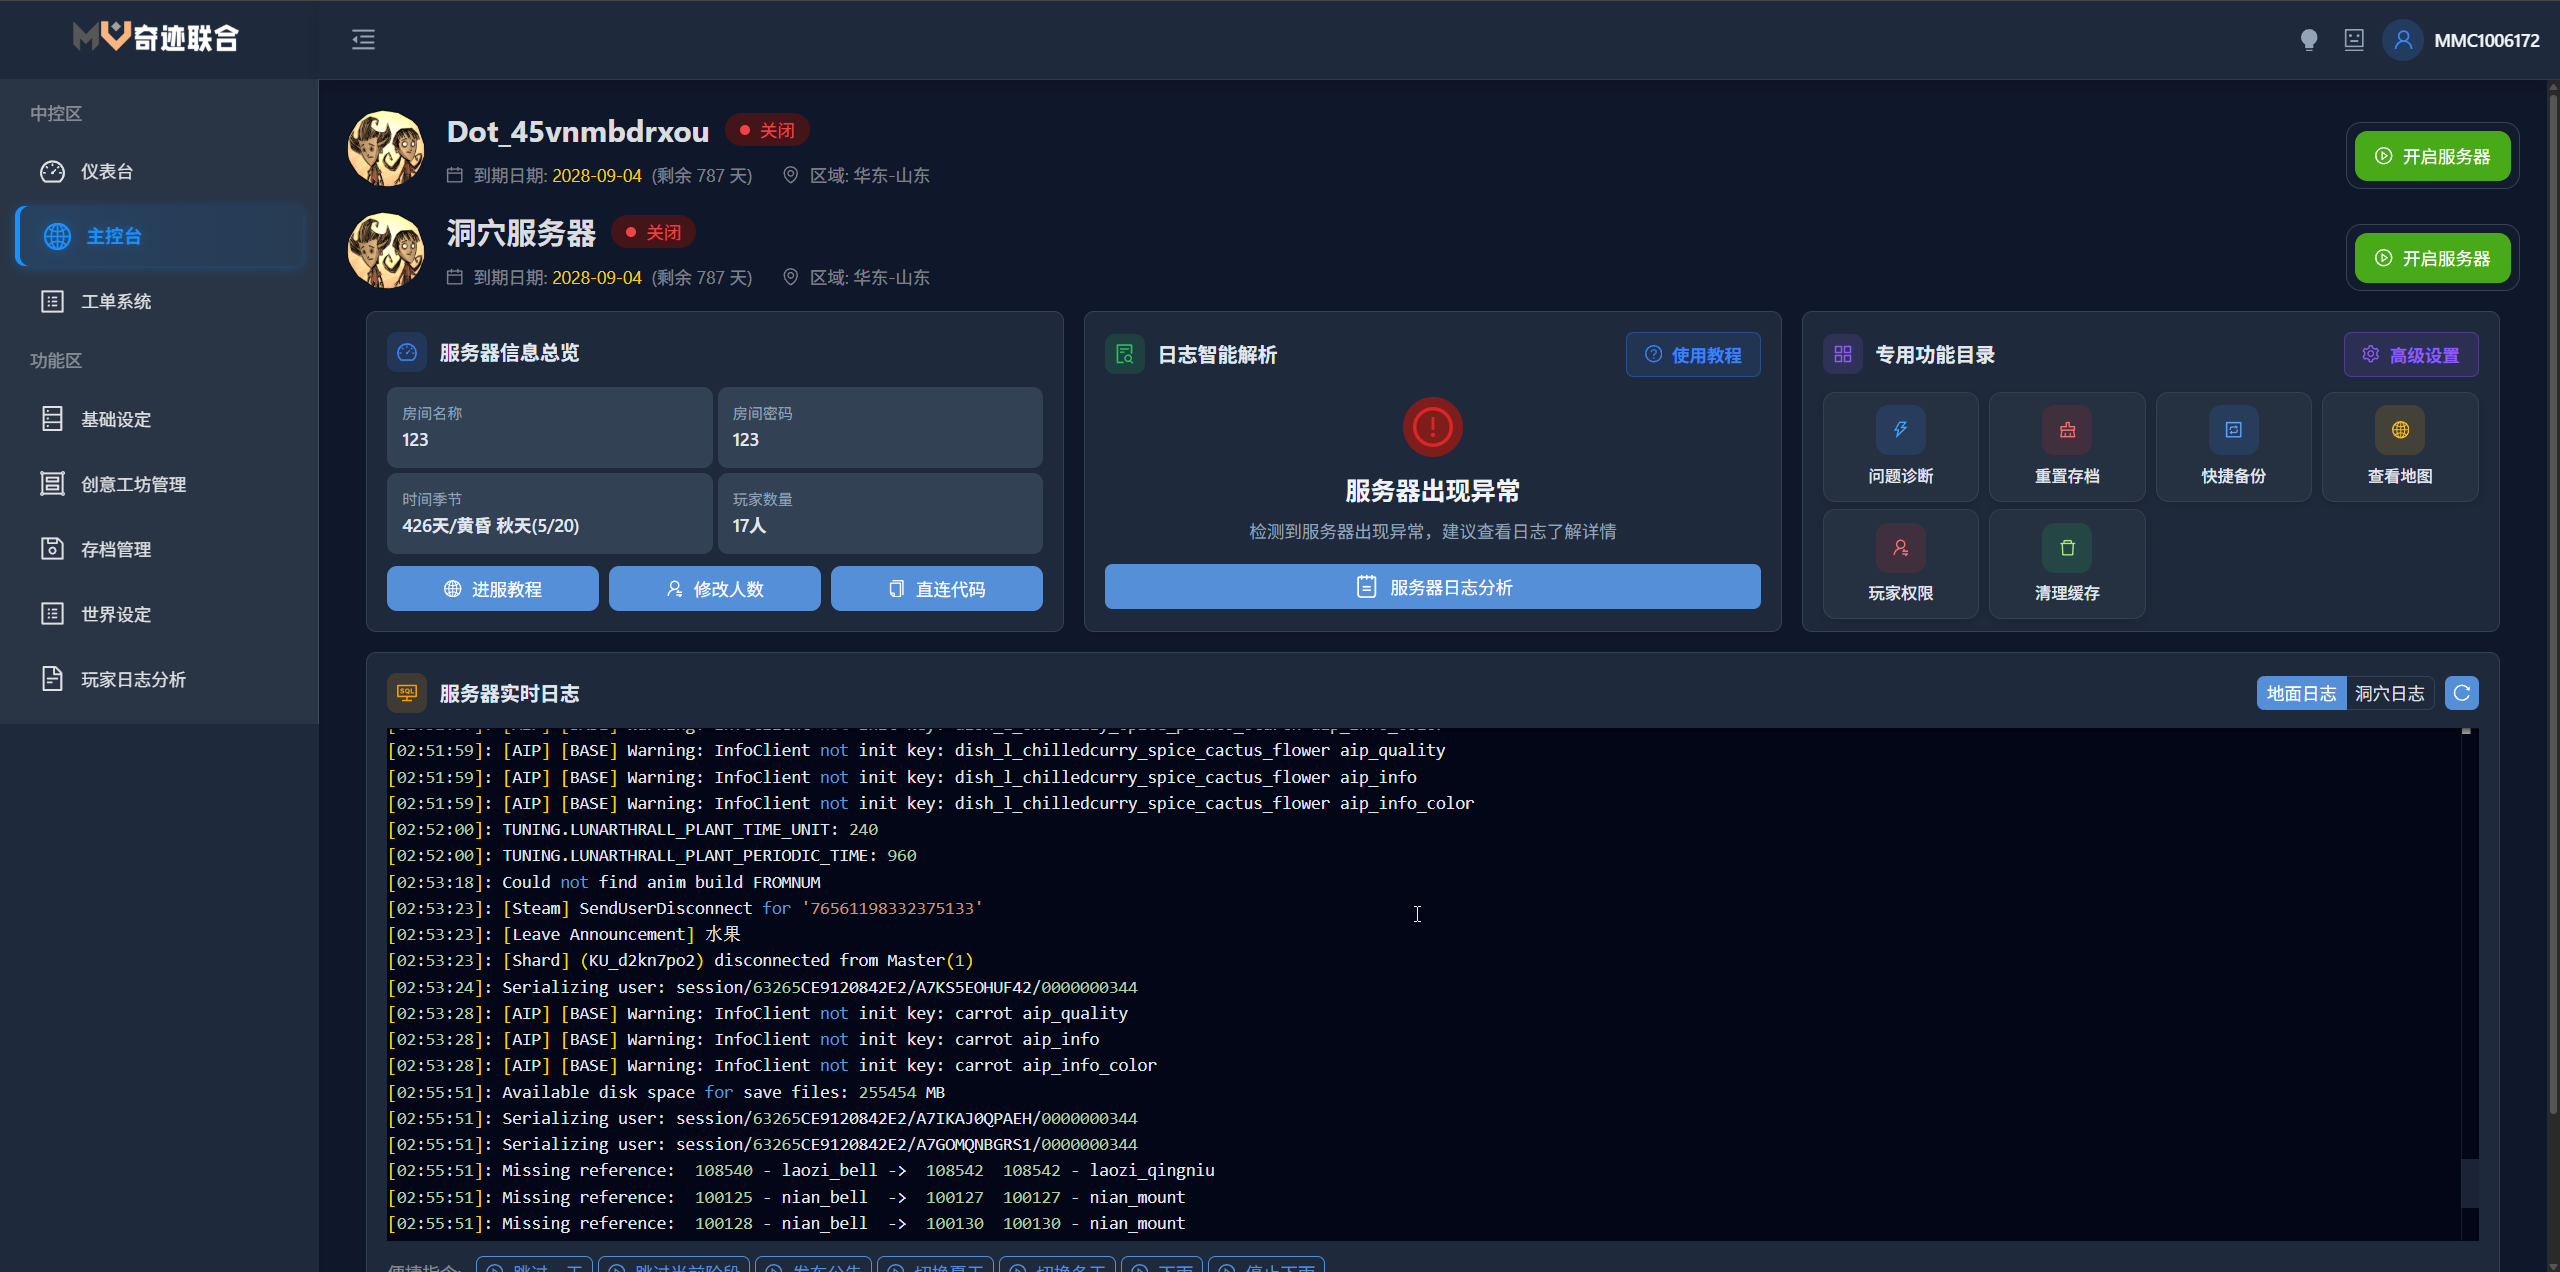
Task: Open 服务器日志分析
Action: point(1433,587)
